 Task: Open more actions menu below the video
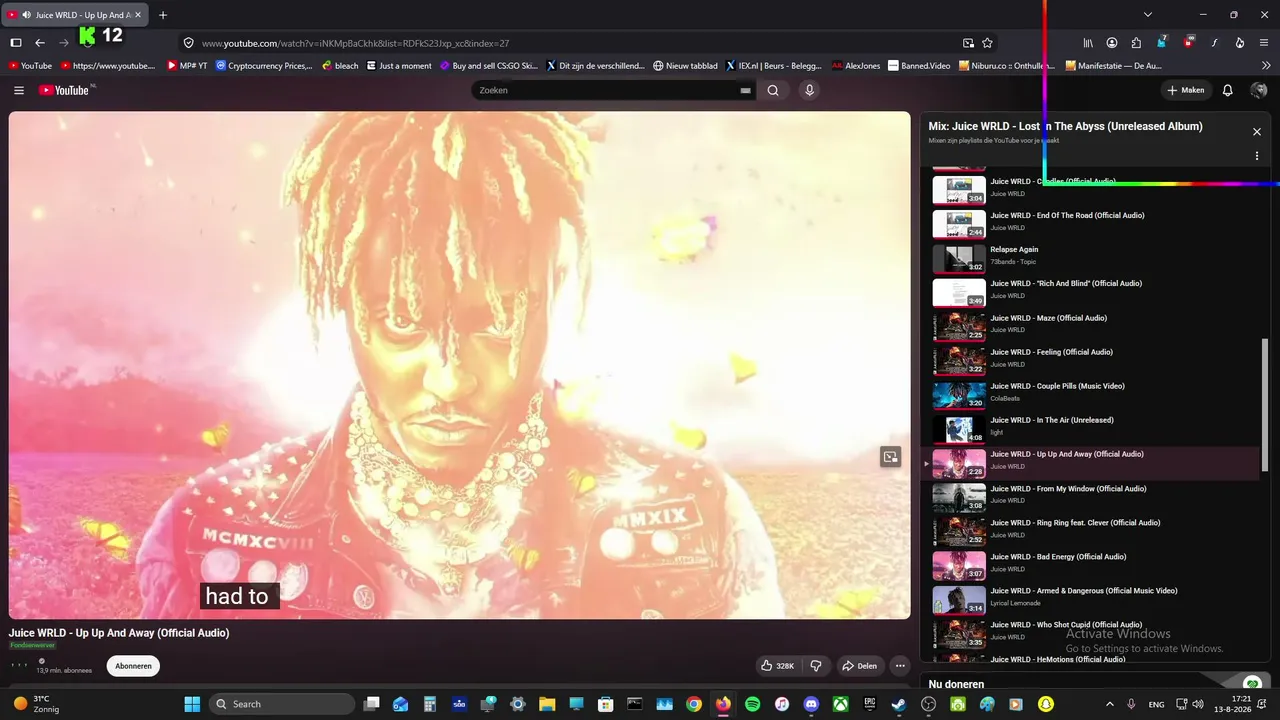pyautogui.click(x=900, y=666)
